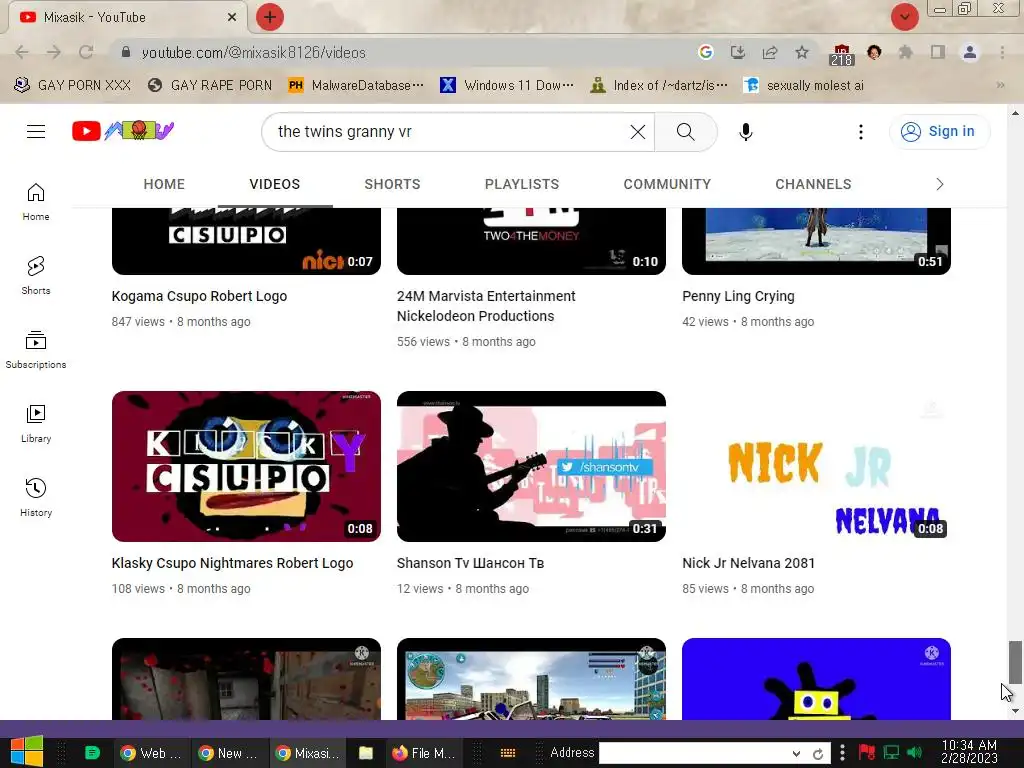Switch to the SHORTS tab
1024x768 pixels.
pos(392,184)
